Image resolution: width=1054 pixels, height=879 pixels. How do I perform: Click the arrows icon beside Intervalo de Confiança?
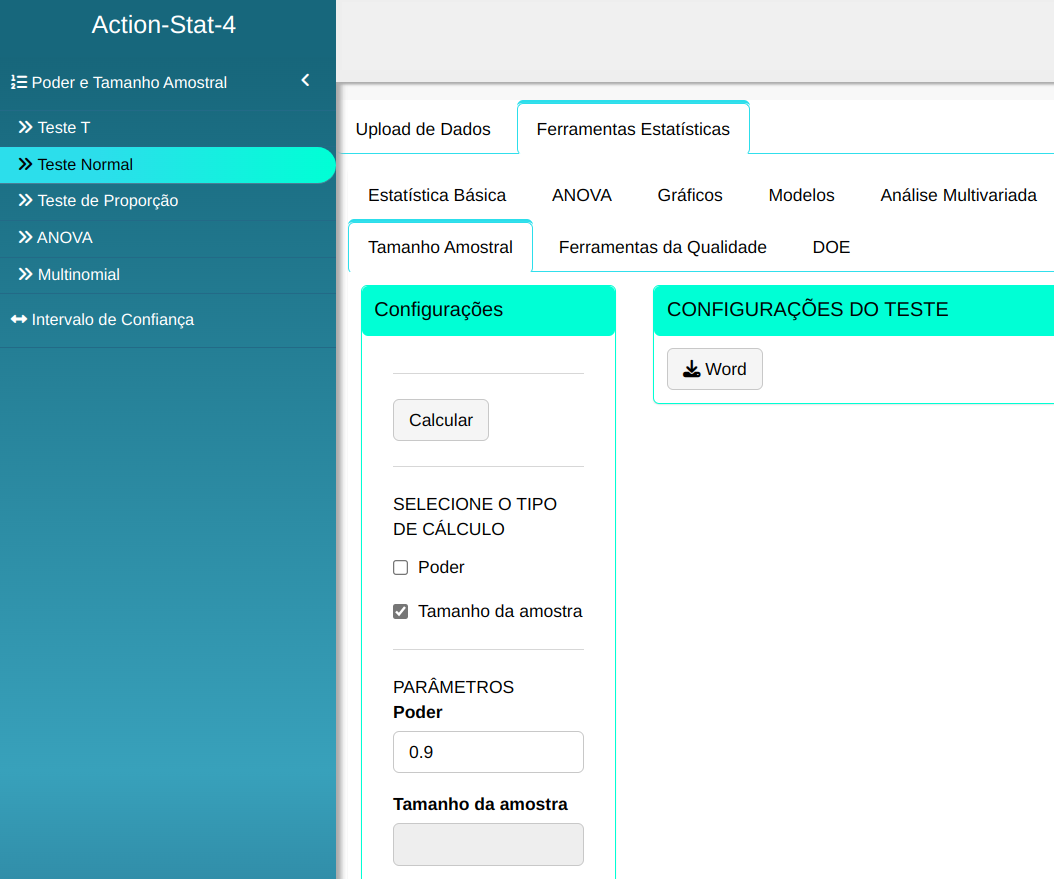coord(18,320)
